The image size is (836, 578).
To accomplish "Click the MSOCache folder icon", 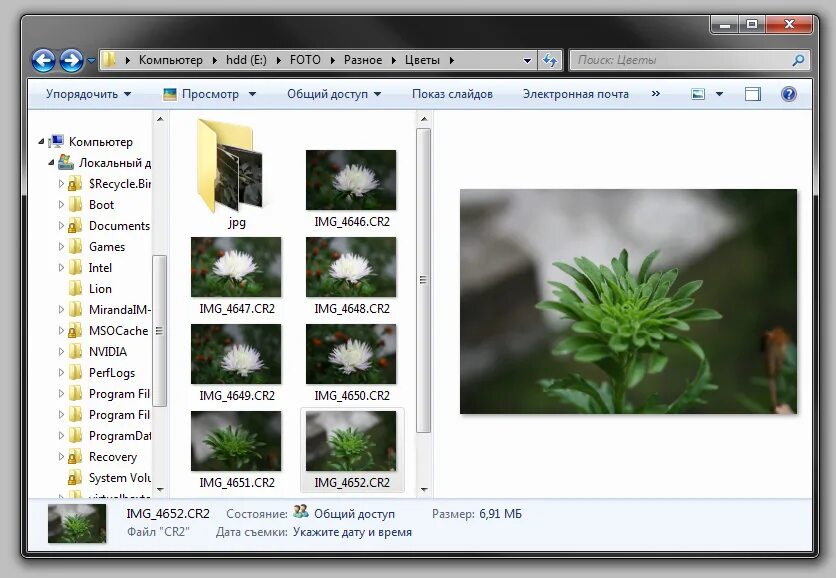I will [x=75, y=331].
